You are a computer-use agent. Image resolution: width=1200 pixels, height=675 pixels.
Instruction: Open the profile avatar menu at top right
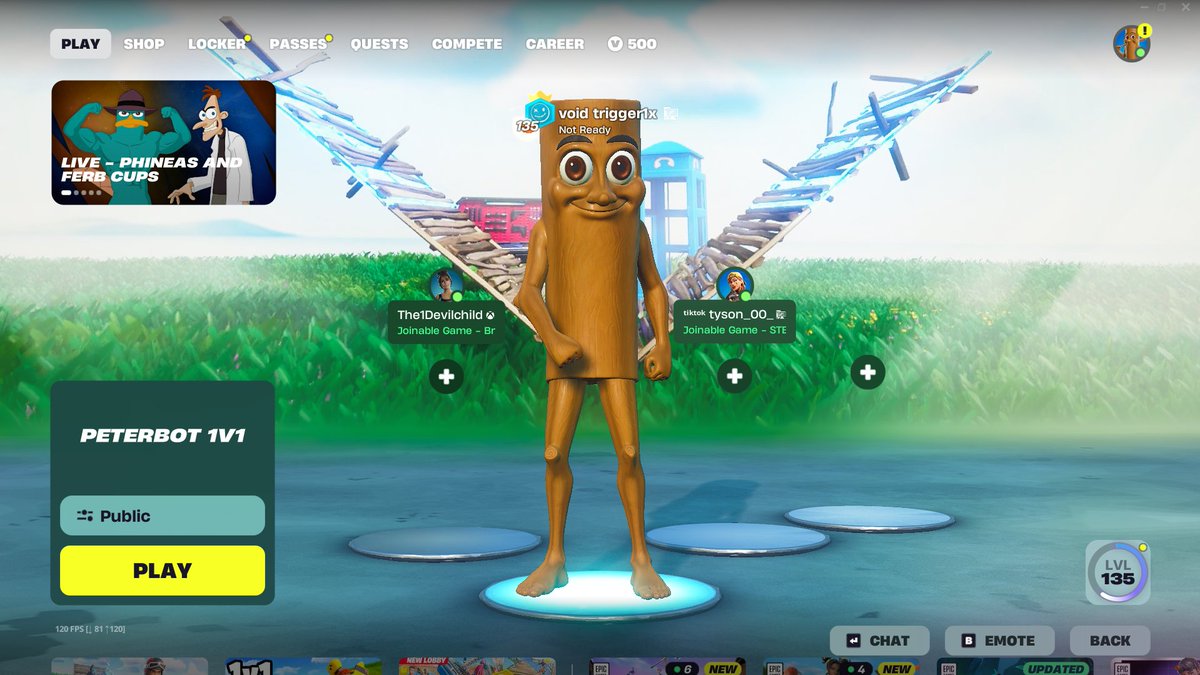[x=1132, y=44]
